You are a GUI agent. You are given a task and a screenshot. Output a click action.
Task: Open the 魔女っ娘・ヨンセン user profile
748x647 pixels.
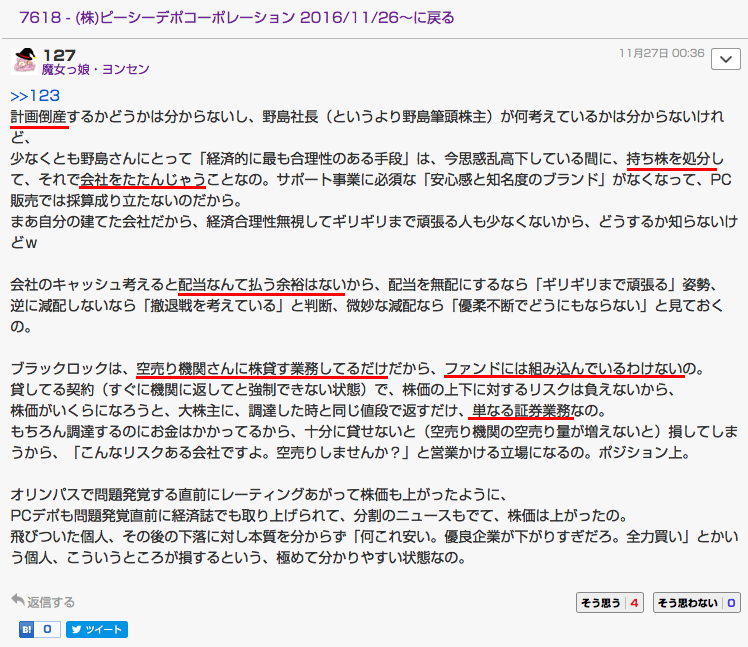coord(96,69)
